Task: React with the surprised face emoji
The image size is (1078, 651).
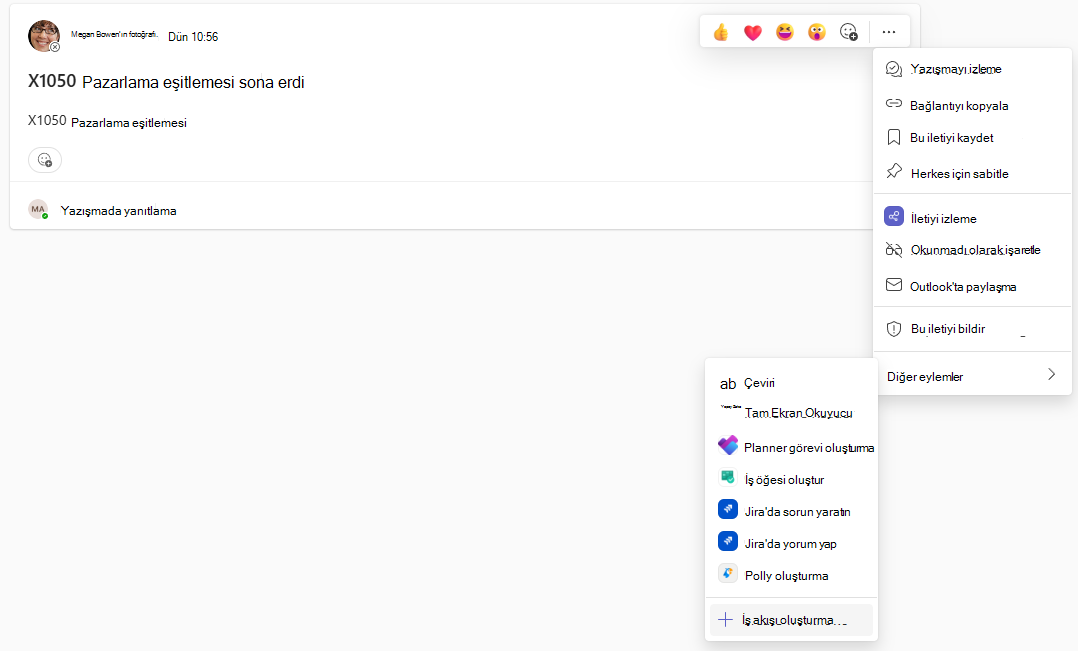Action: pos(816,32)
